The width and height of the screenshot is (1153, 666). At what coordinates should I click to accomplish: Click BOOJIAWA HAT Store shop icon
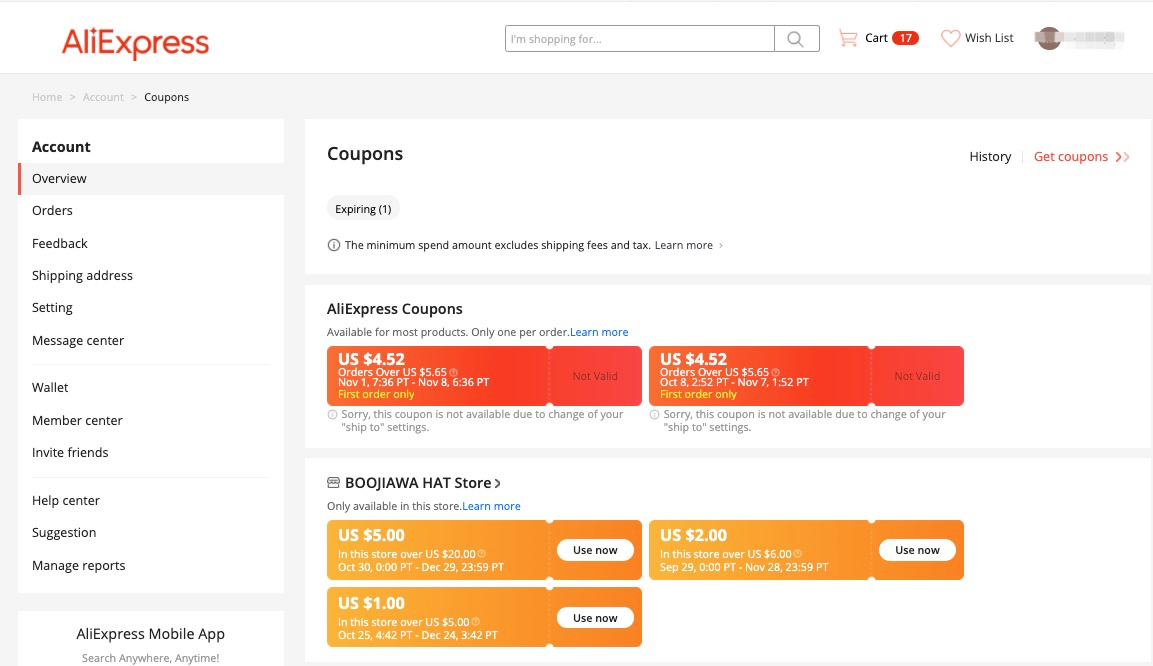click(x=334, y=483)
